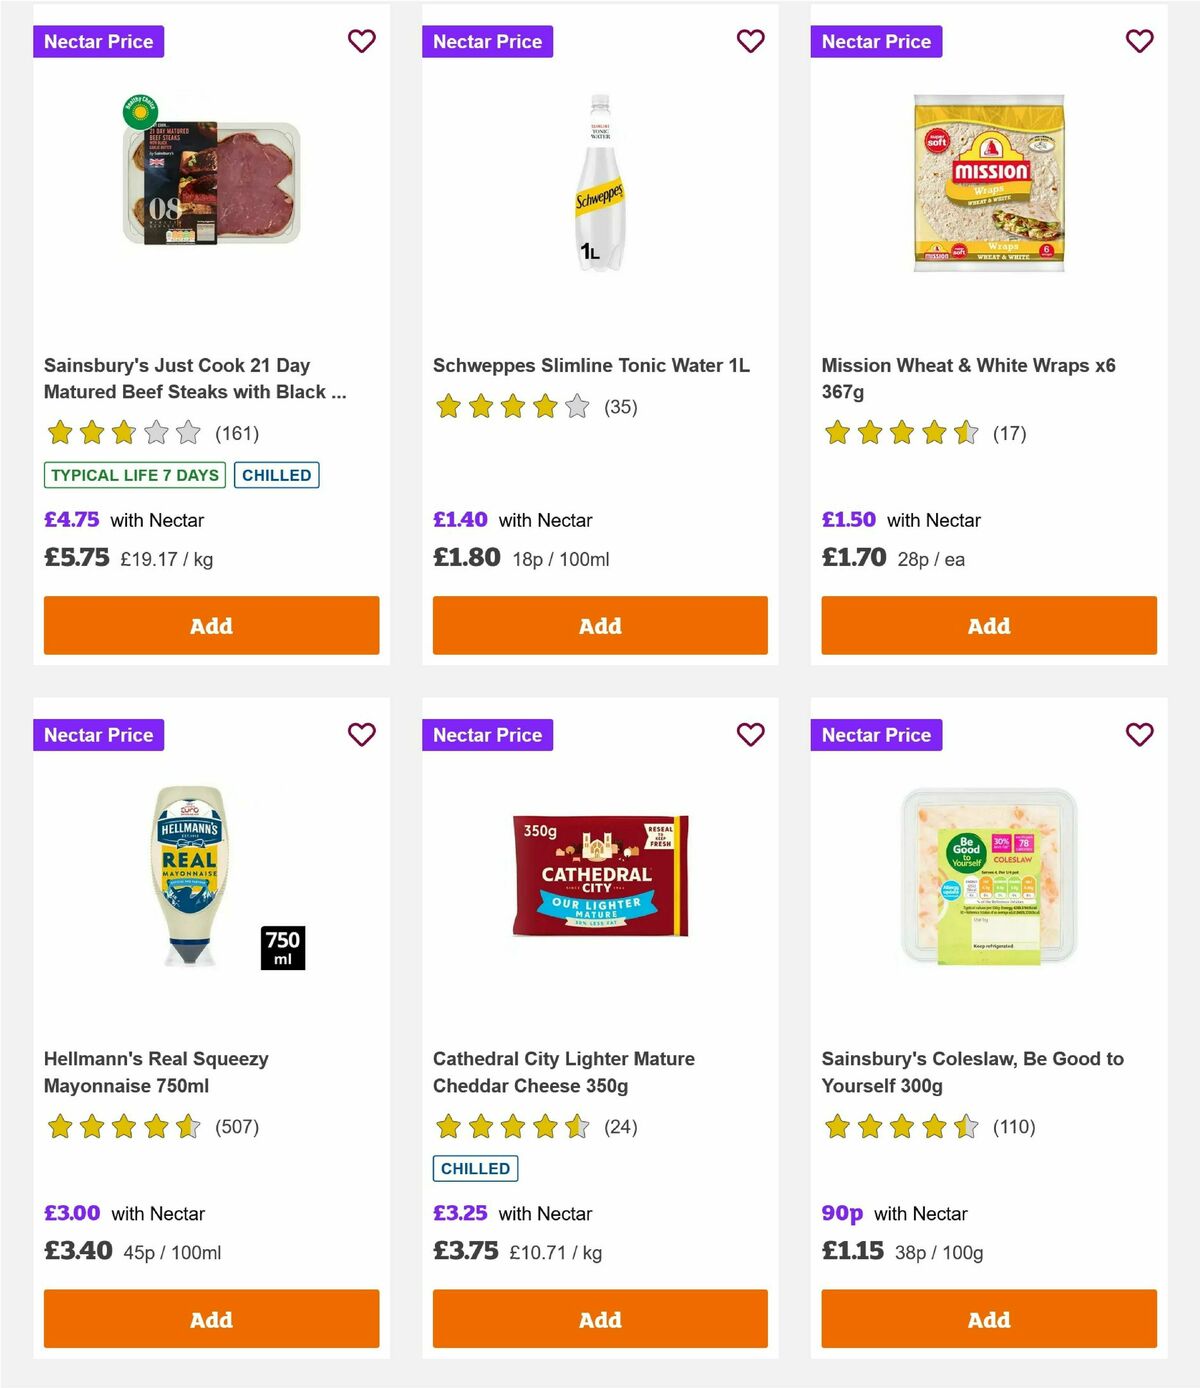The width and height of the screenshot is (1200, 1388).
Task: Add Cathedral City Lighter Mature Cheese to basket
Action: 600,1319
